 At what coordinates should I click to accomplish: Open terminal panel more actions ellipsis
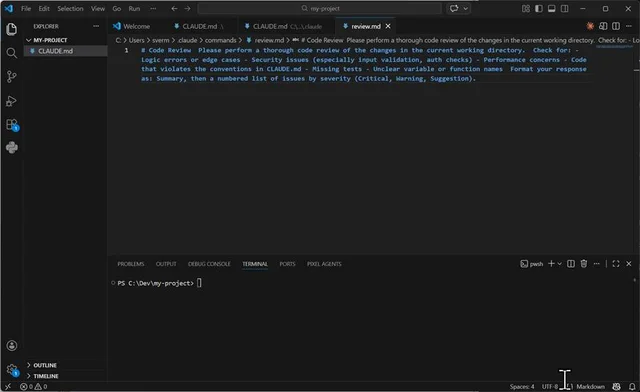coord(596,264)
